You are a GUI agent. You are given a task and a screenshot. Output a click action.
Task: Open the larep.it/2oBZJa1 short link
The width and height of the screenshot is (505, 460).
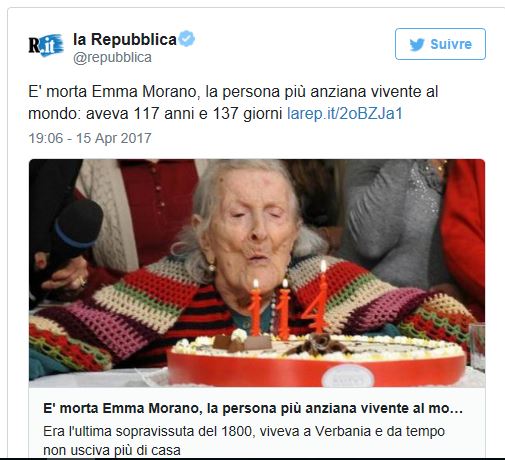click(x=345, y=113)
